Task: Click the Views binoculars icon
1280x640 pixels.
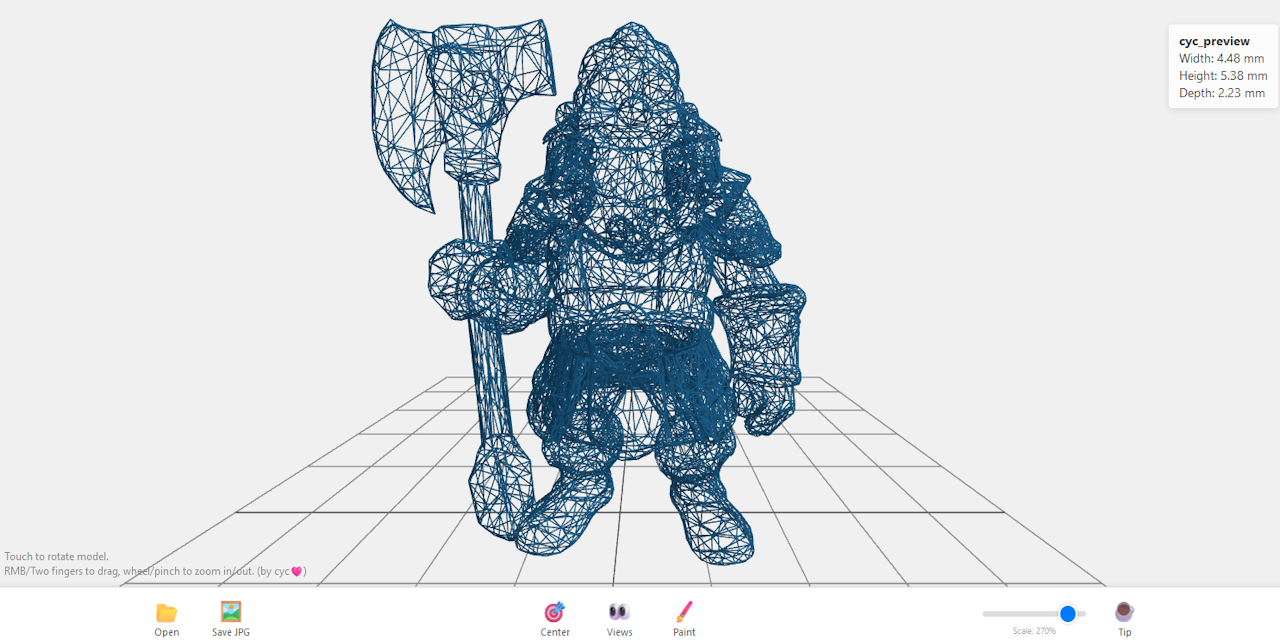Action: 619,611
